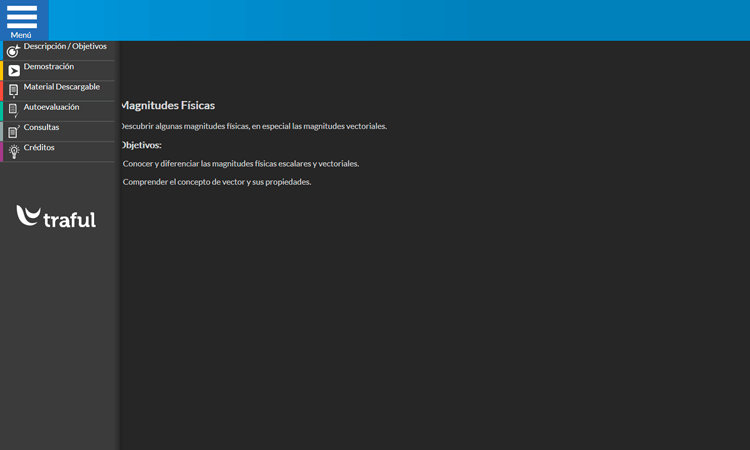Image resolution: width=750 pixels, height=450 pixels.
Task: Click the document icon for Material Descargable
Action: [x=13, y=91]
